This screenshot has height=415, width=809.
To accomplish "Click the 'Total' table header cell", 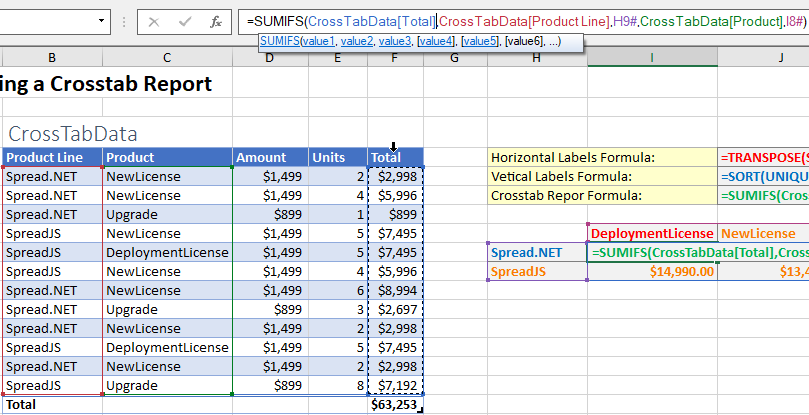I will click(x=395, y=157).
